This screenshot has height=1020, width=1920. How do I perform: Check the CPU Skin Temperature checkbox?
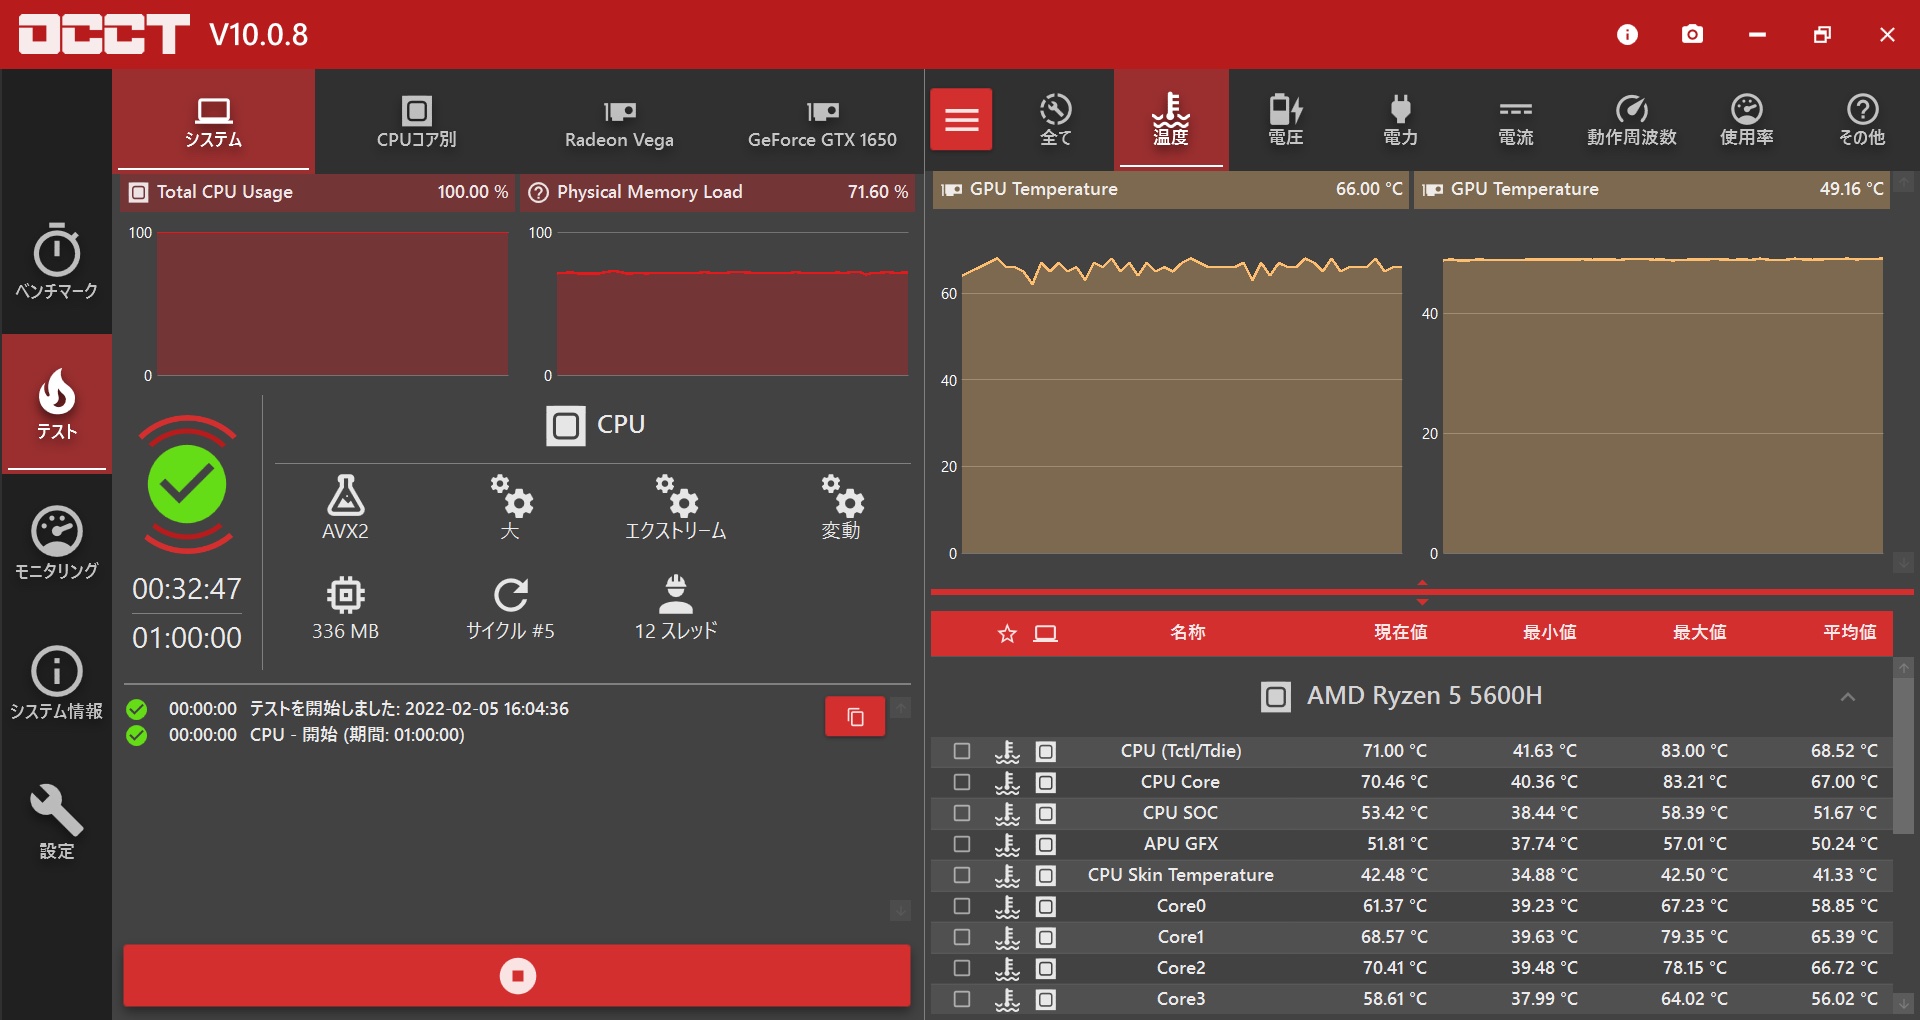pyautogui.click(x=962, y=875)
